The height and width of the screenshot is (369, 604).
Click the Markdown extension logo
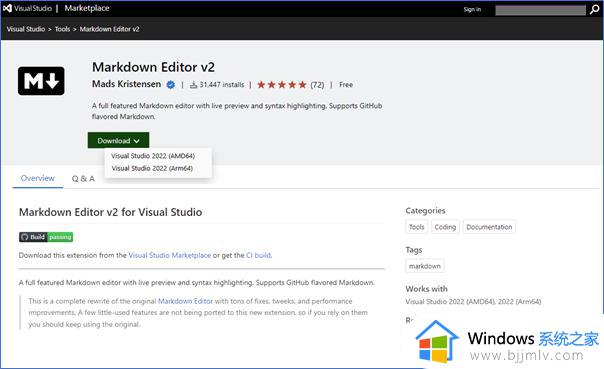tap(41, 81)
